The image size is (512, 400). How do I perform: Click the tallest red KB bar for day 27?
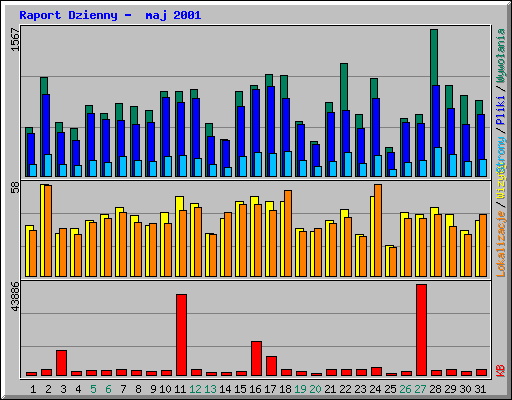coord(421,330)
